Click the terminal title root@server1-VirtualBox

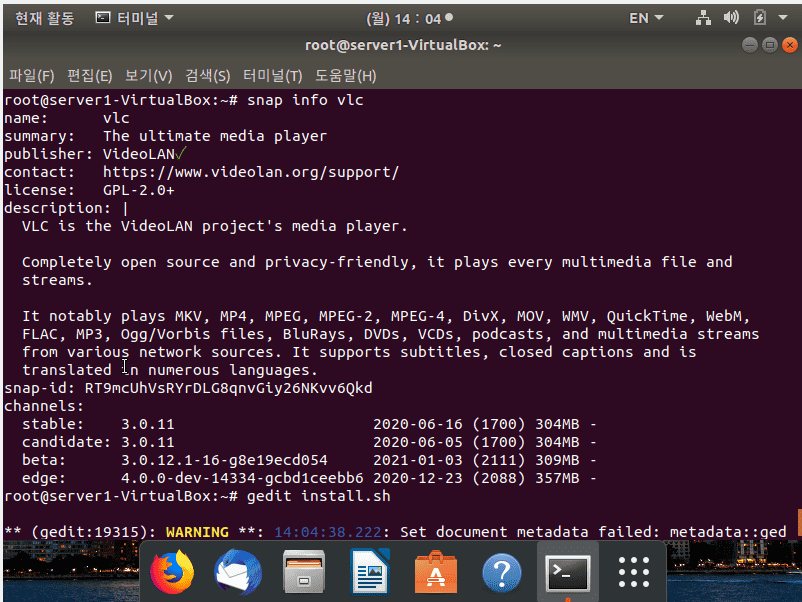(403, 46)
